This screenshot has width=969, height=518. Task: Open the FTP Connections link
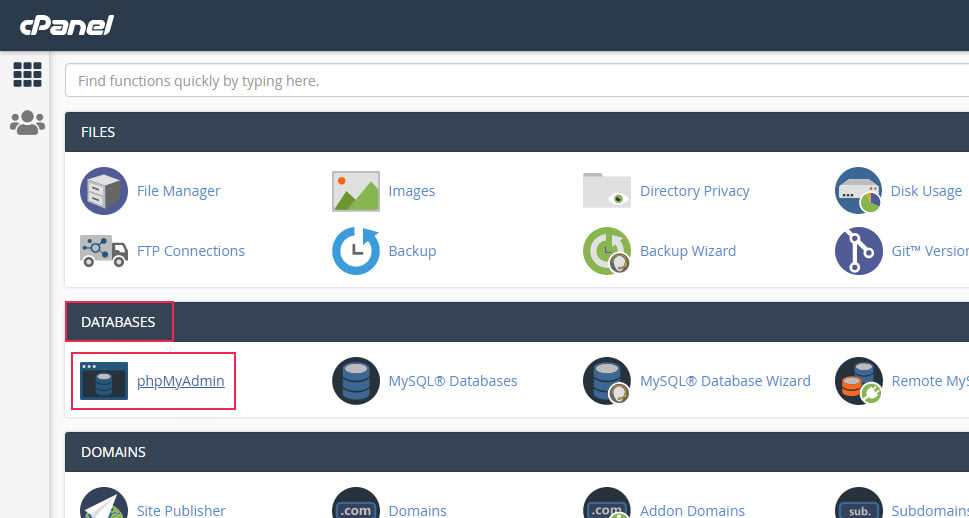coord(191,251)
